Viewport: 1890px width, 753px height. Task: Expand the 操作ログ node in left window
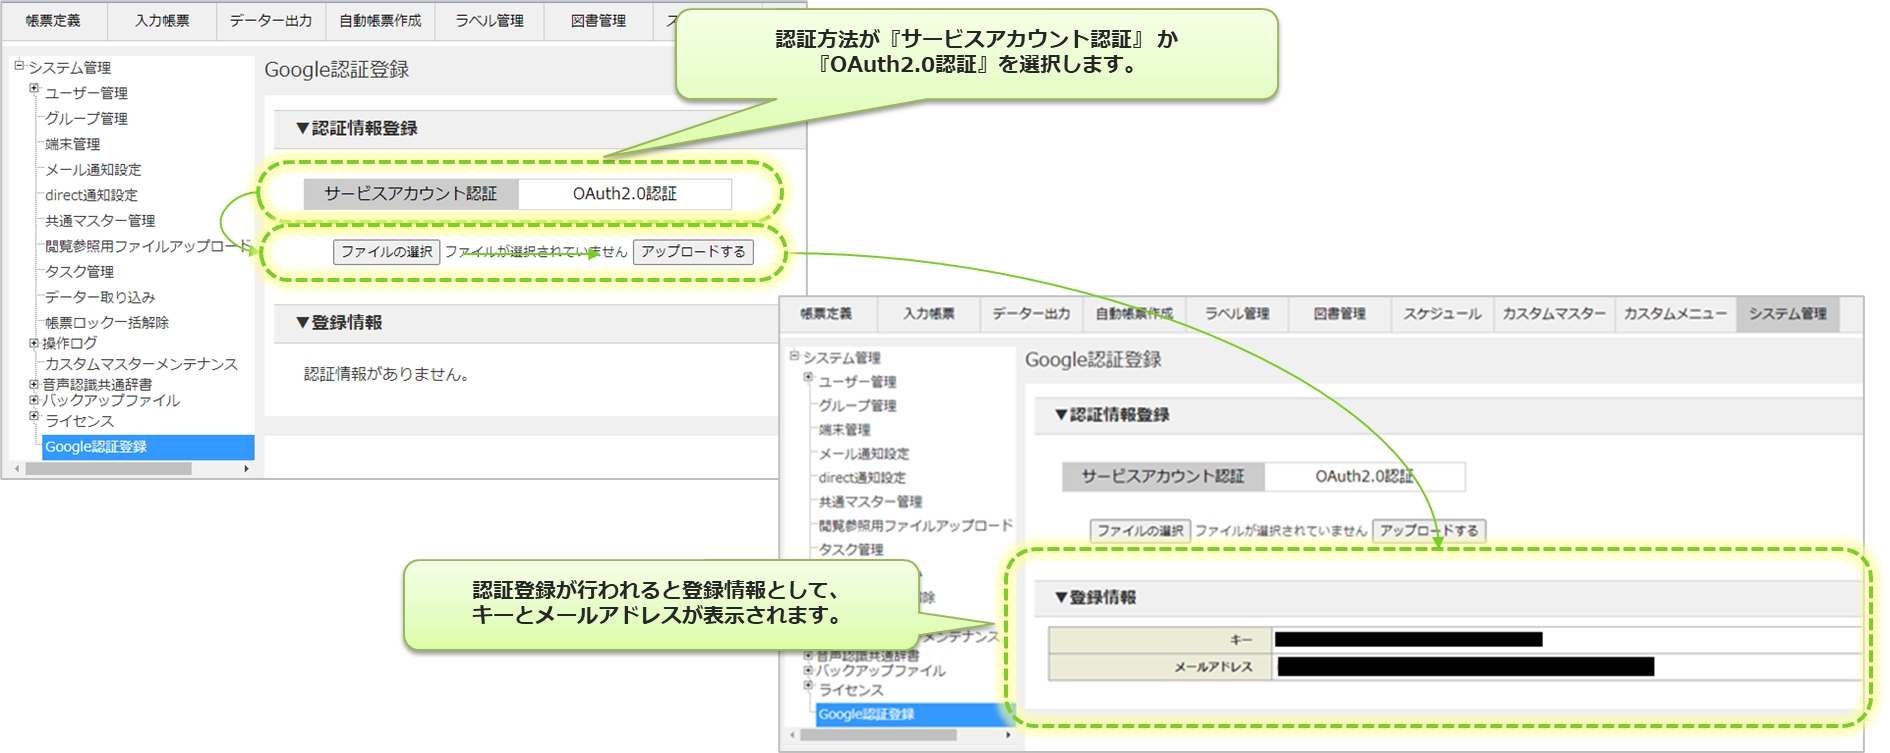34,343
